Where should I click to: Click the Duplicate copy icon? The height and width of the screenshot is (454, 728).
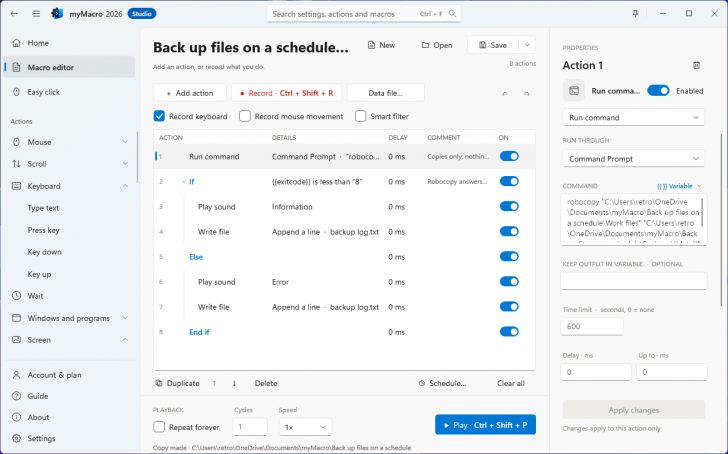[159, 383]
